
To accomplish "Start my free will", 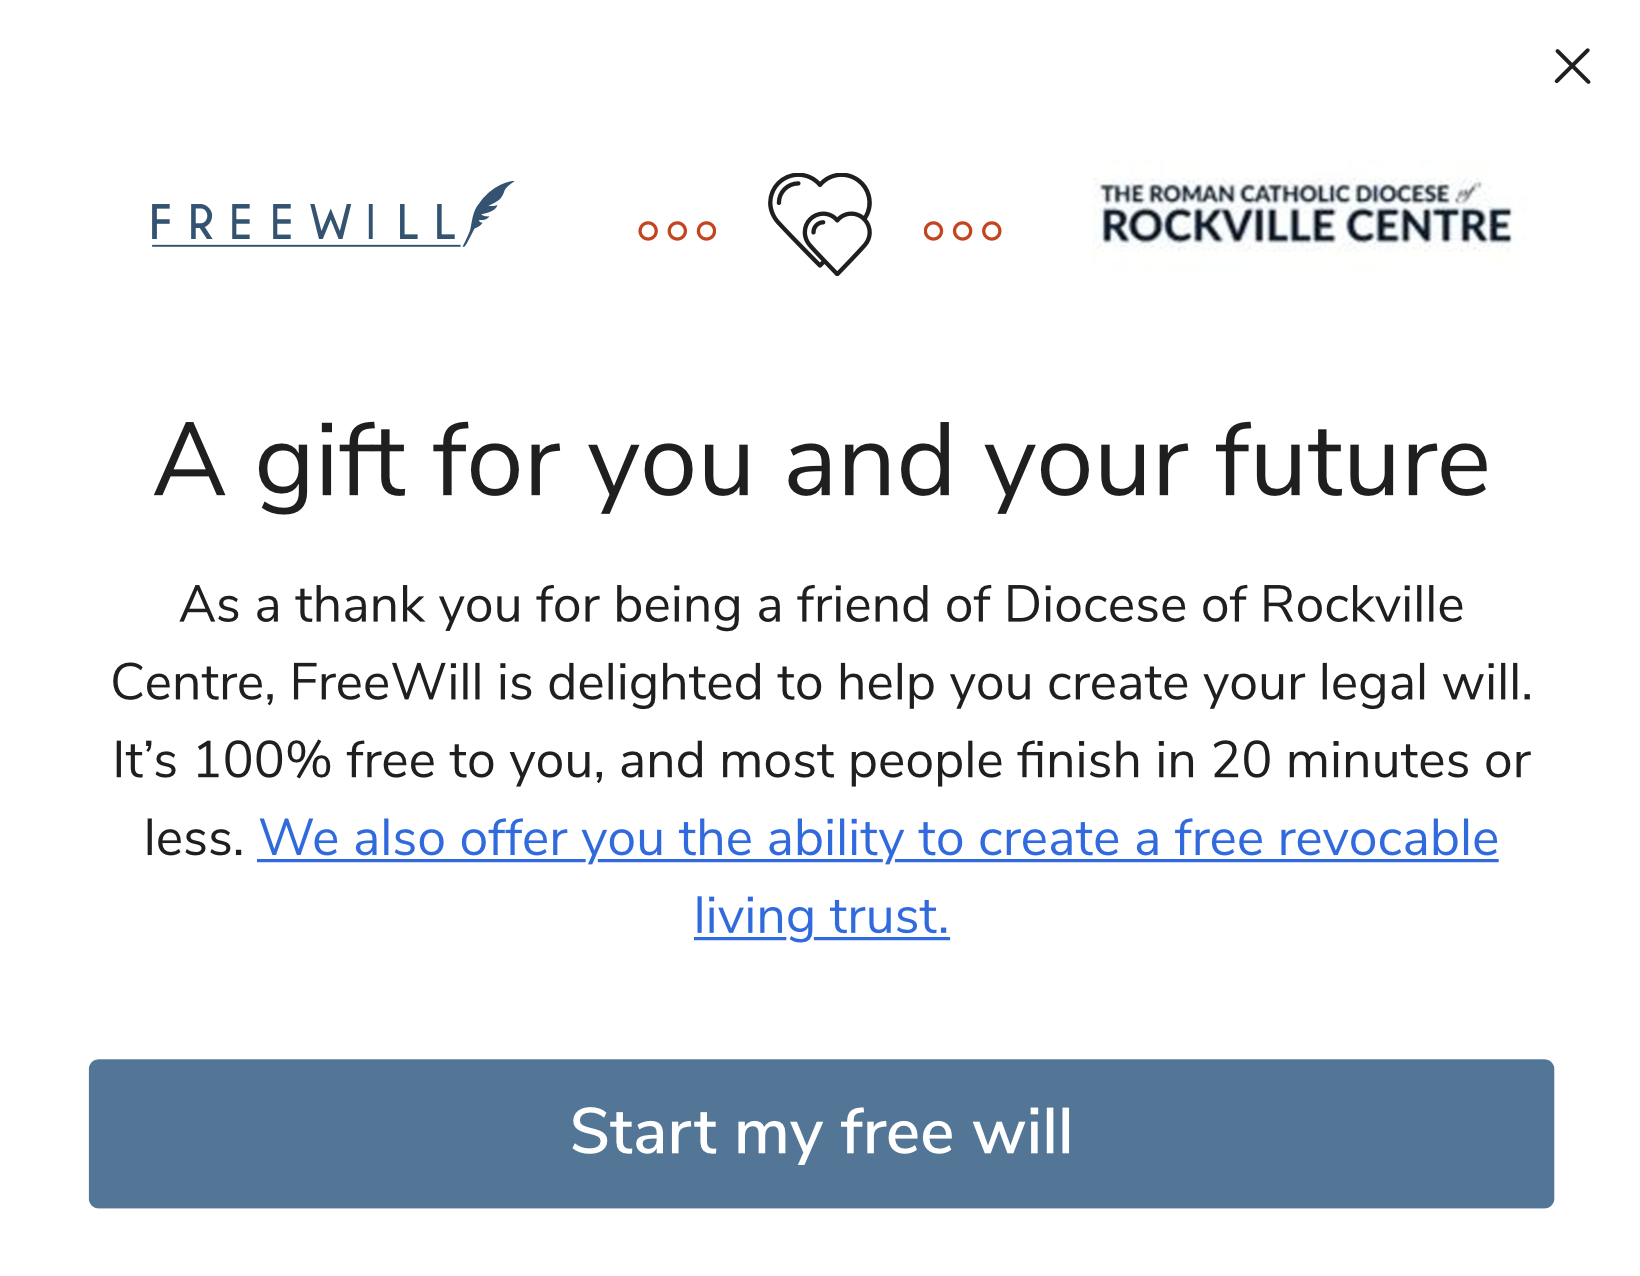I will click(821, 1133).
